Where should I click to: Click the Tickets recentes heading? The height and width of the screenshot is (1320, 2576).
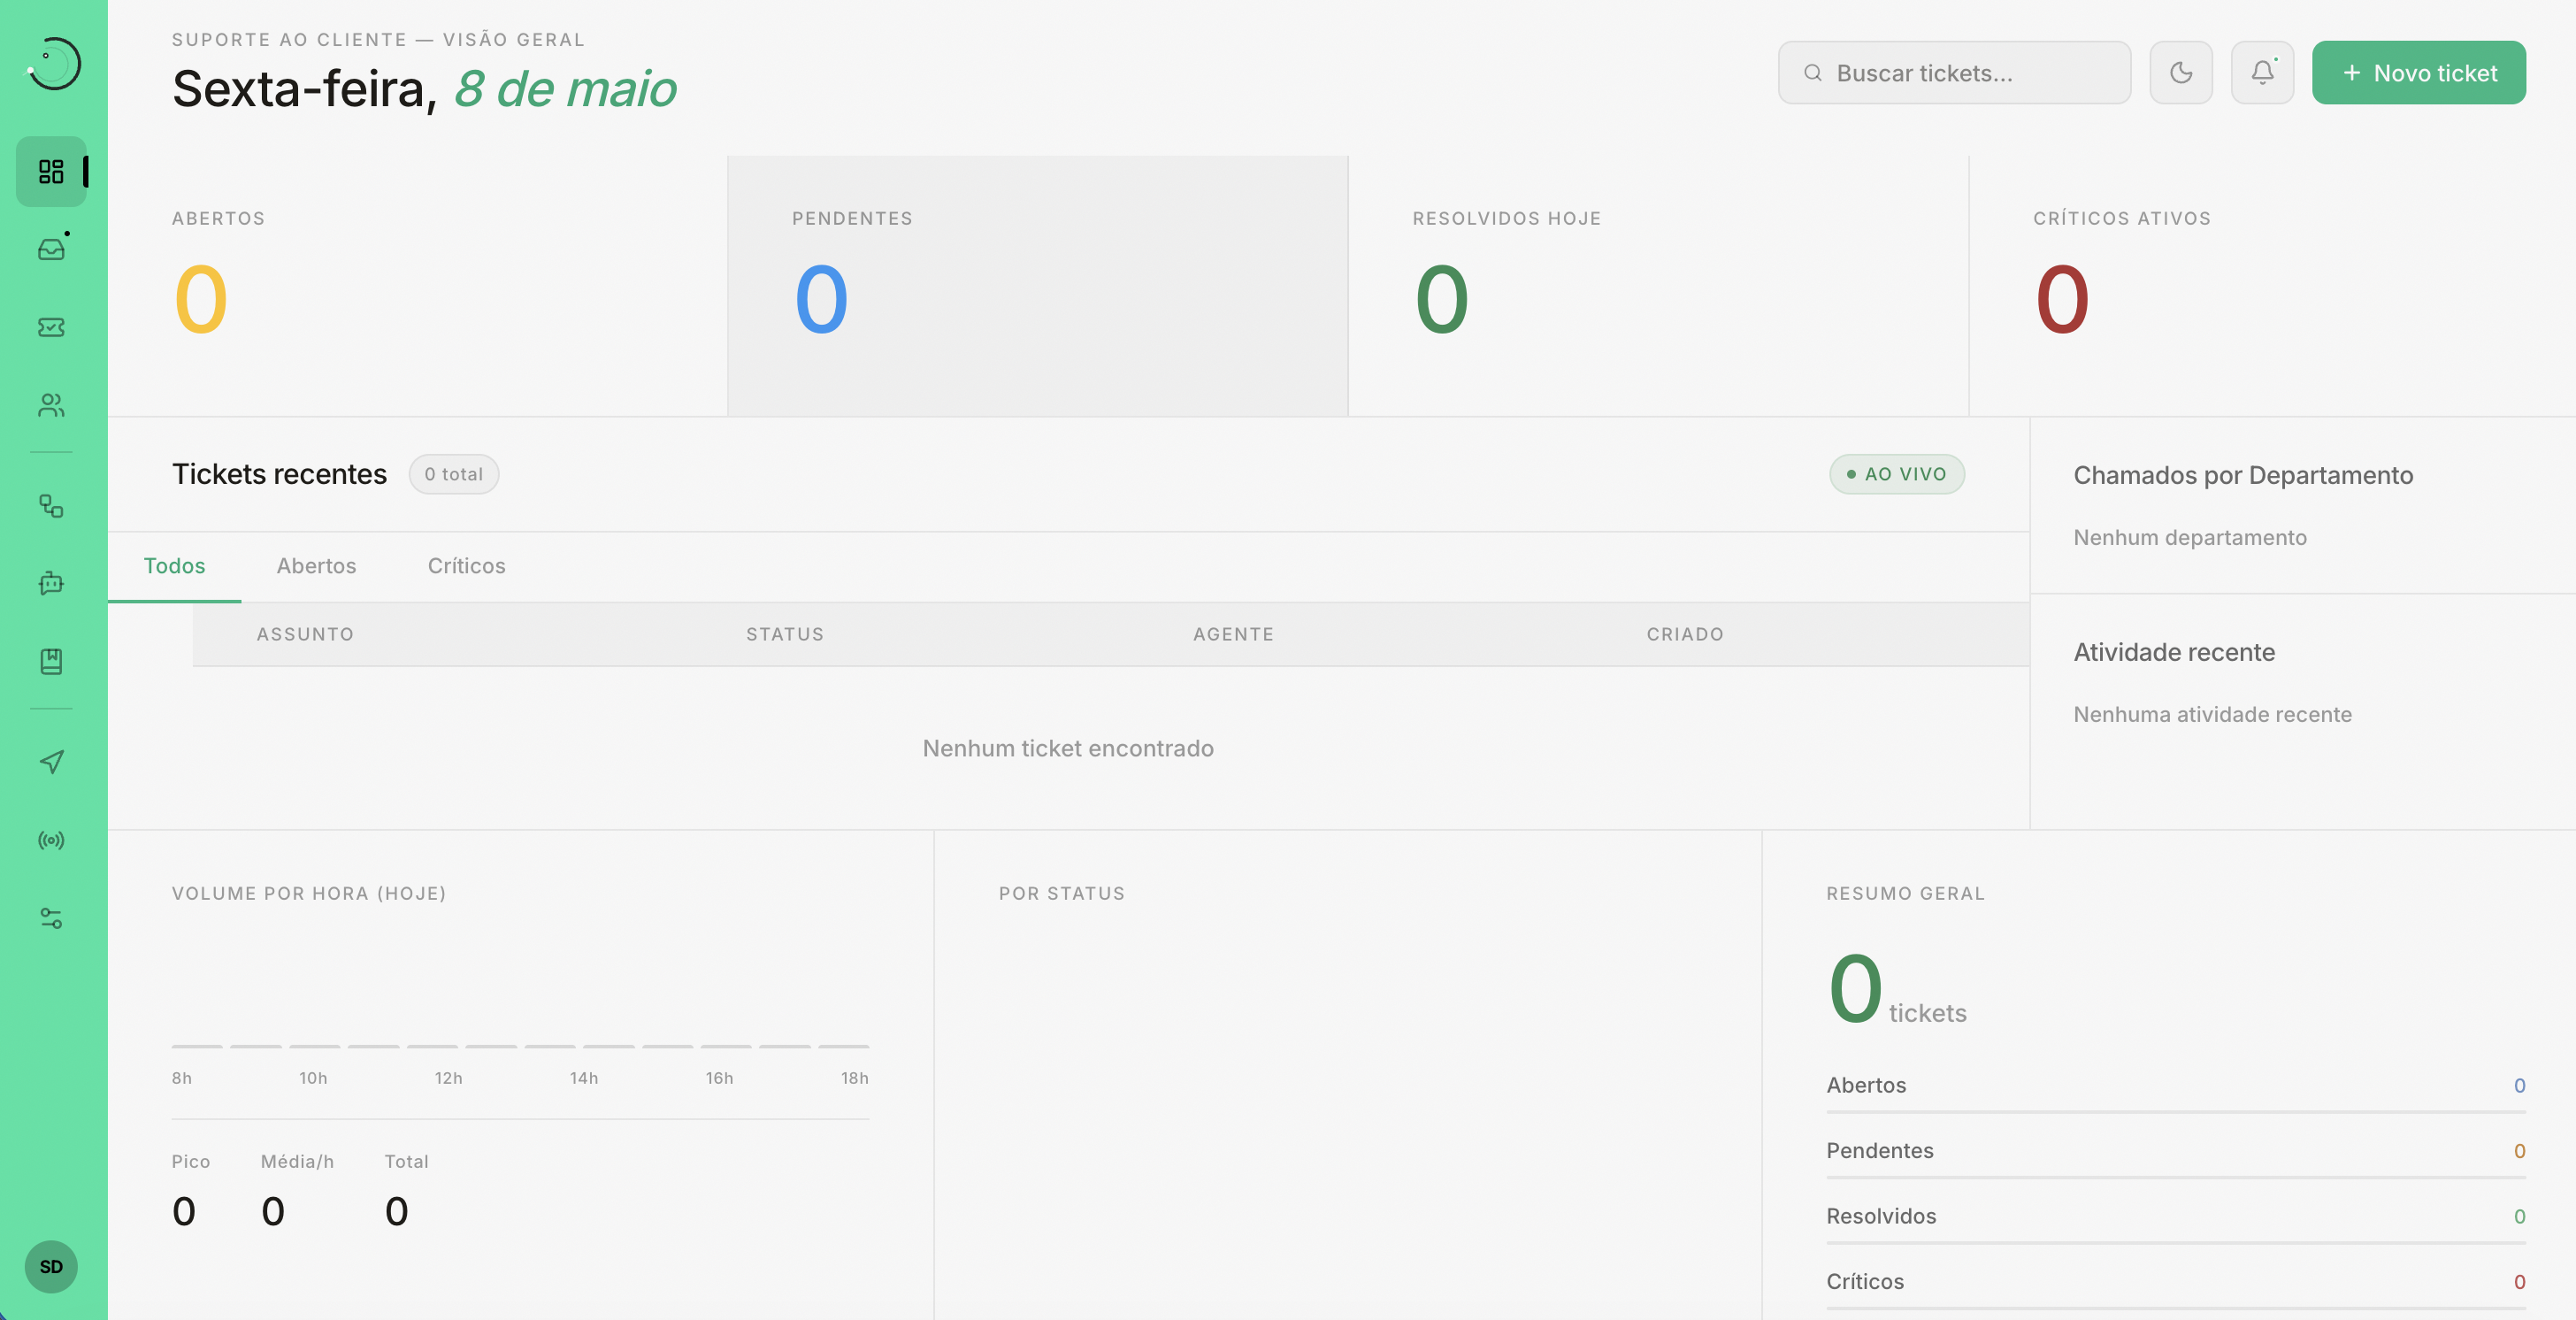(279, 474)
